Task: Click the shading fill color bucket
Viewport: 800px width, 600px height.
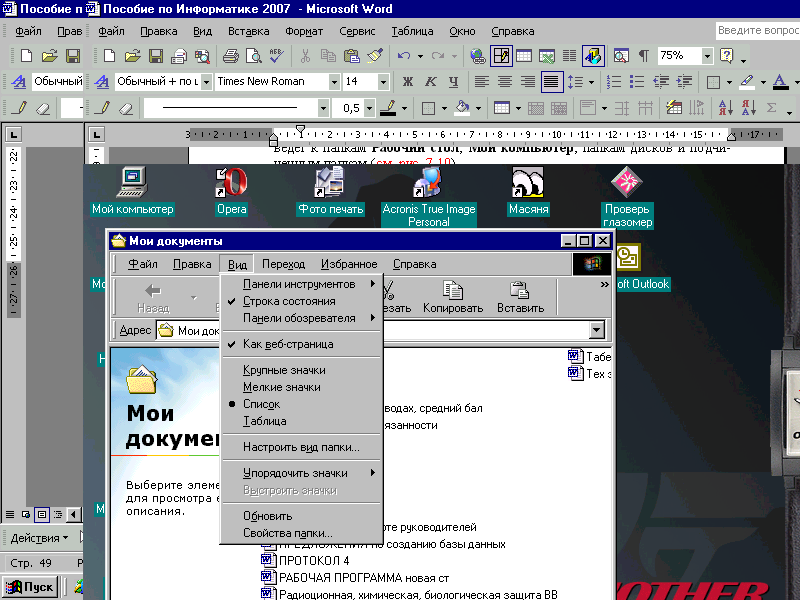Action: pos(462,108)
